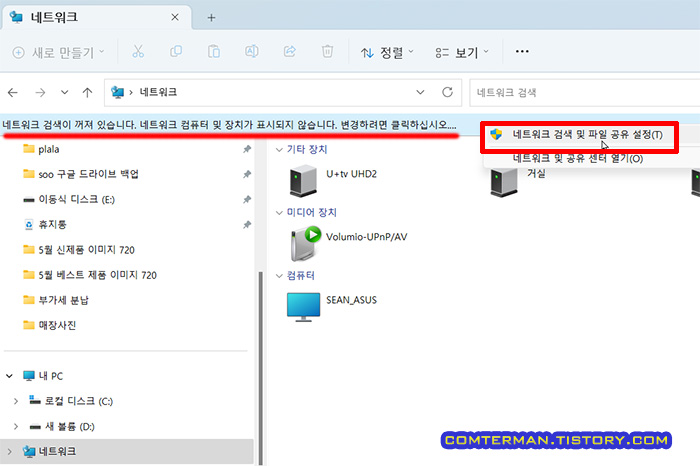
Task: Click the network icon in address bar
Action: (x=117, y=92)
